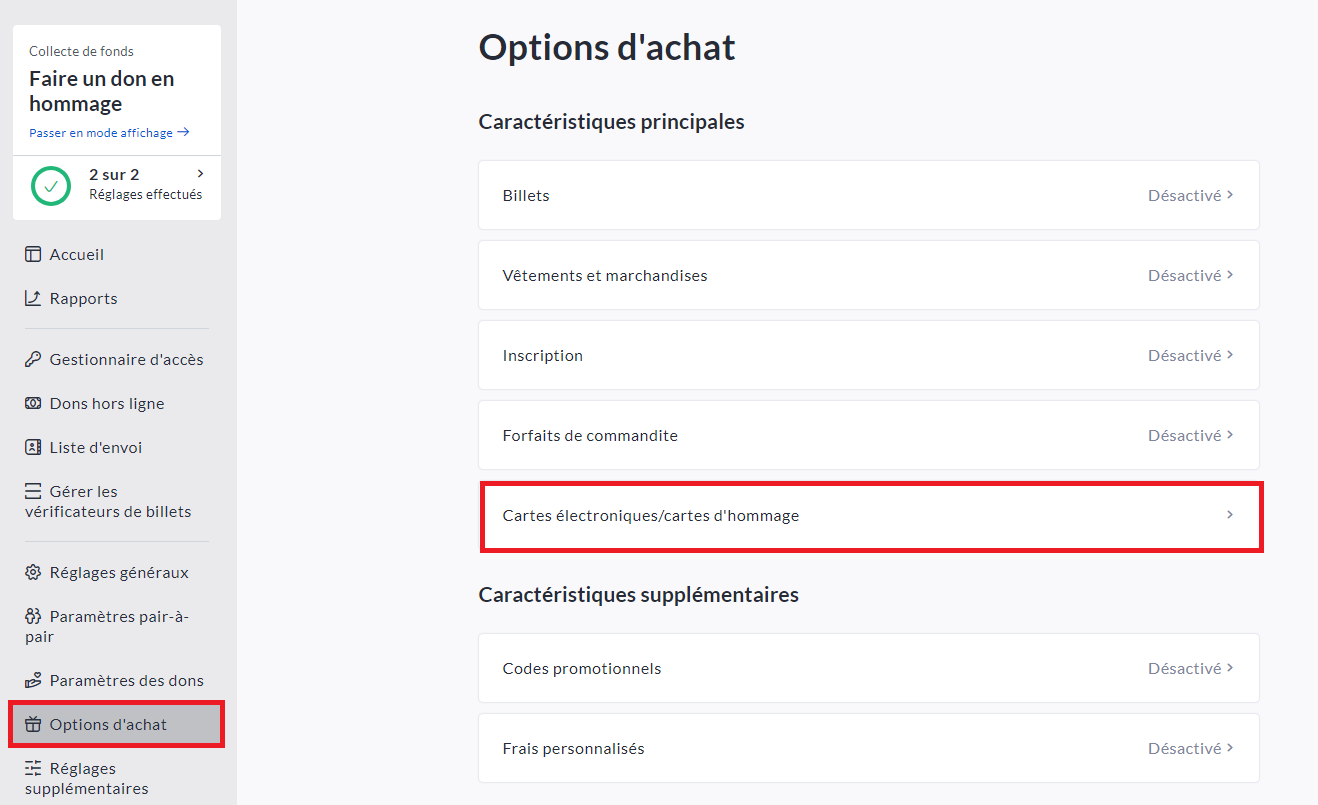
Task: Click the Paramètres des dons hand icon
Action: coord(33,681)
